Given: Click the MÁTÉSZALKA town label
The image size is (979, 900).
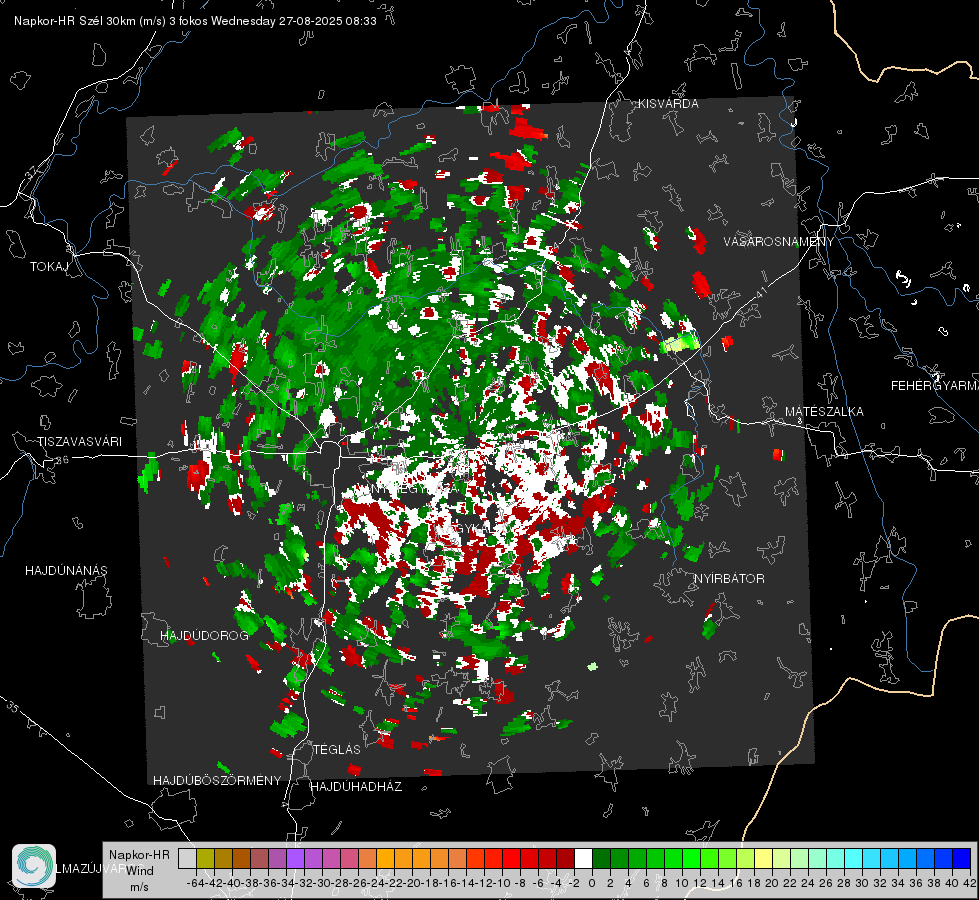Looking at the screenshot, I should pyautogui.click(x=824, y=412).
